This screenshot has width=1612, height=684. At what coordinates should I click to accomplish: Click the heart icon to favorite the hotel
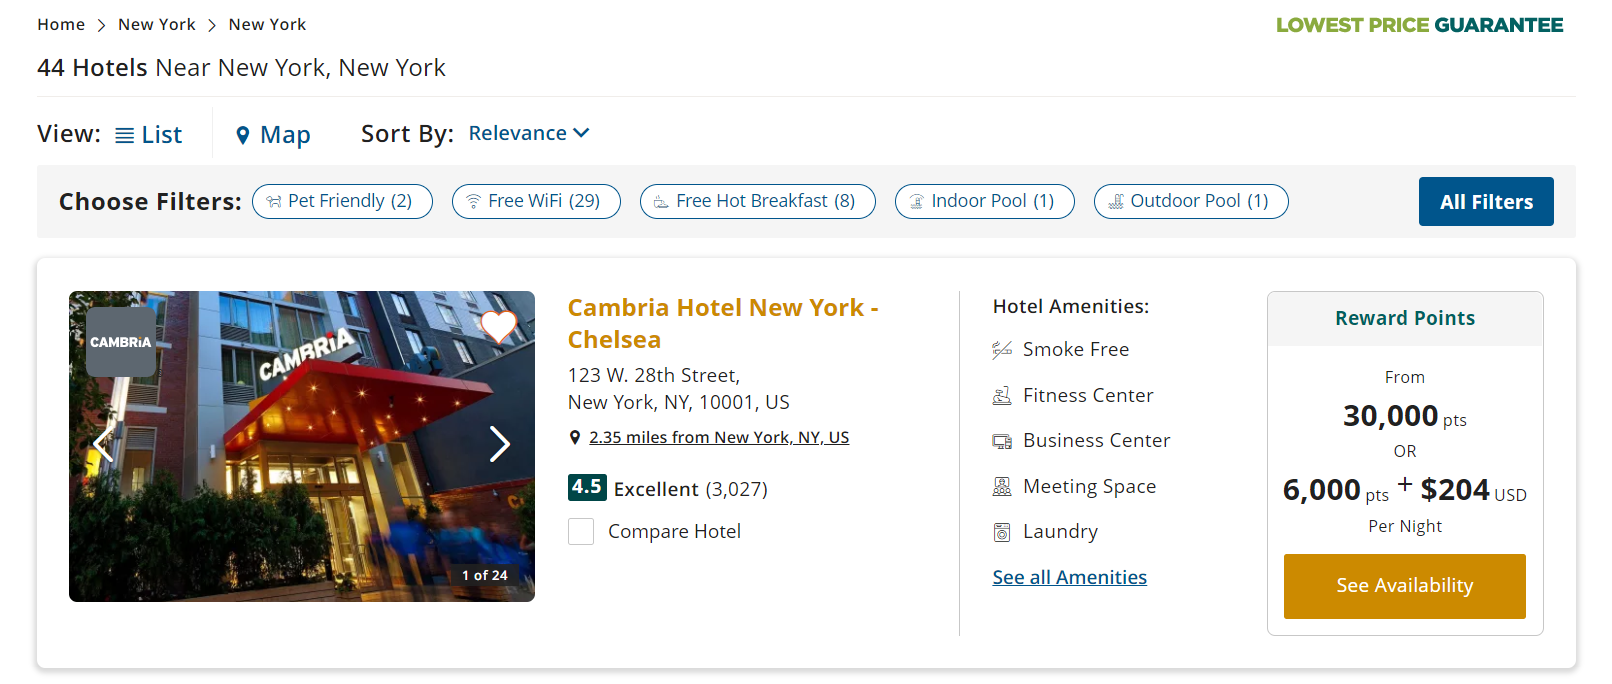(498, 326)
